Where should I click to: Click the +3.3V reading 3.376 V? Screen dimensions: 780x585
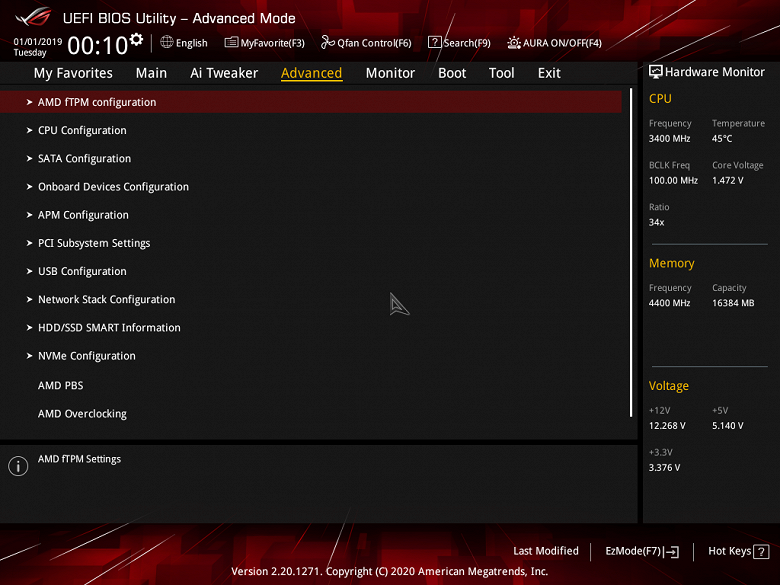coord(664,468)
